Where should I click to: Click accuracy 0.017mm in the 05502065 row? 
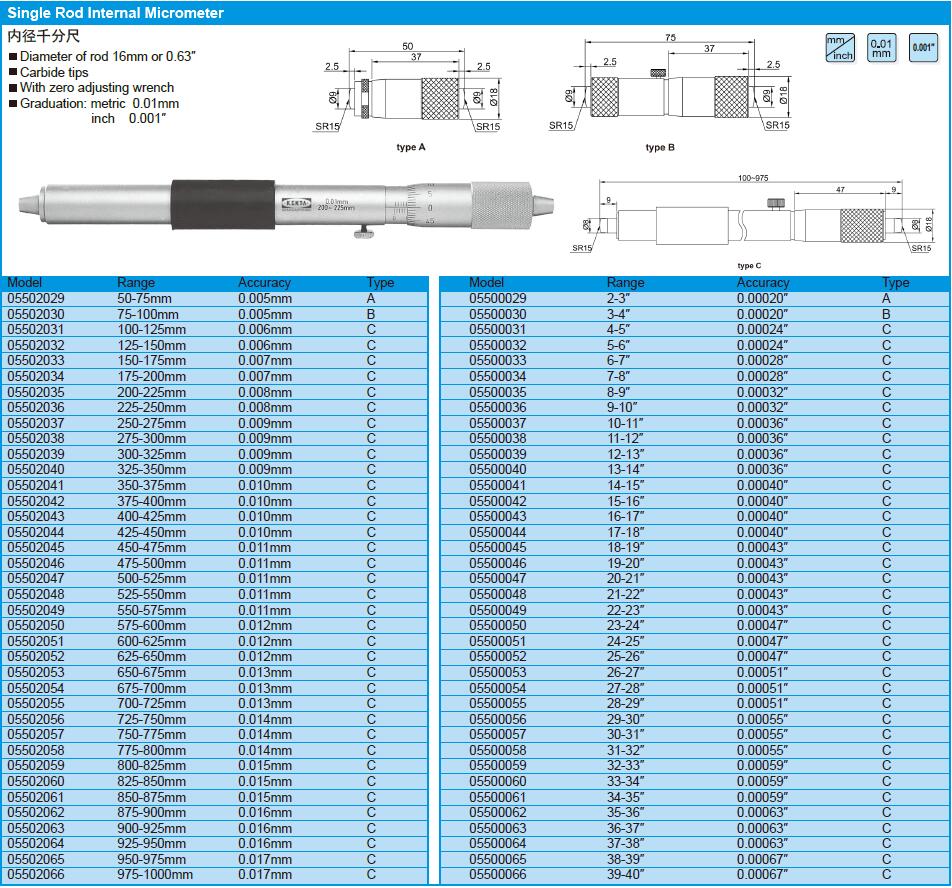pyautogui.click(x=265, y=859)
